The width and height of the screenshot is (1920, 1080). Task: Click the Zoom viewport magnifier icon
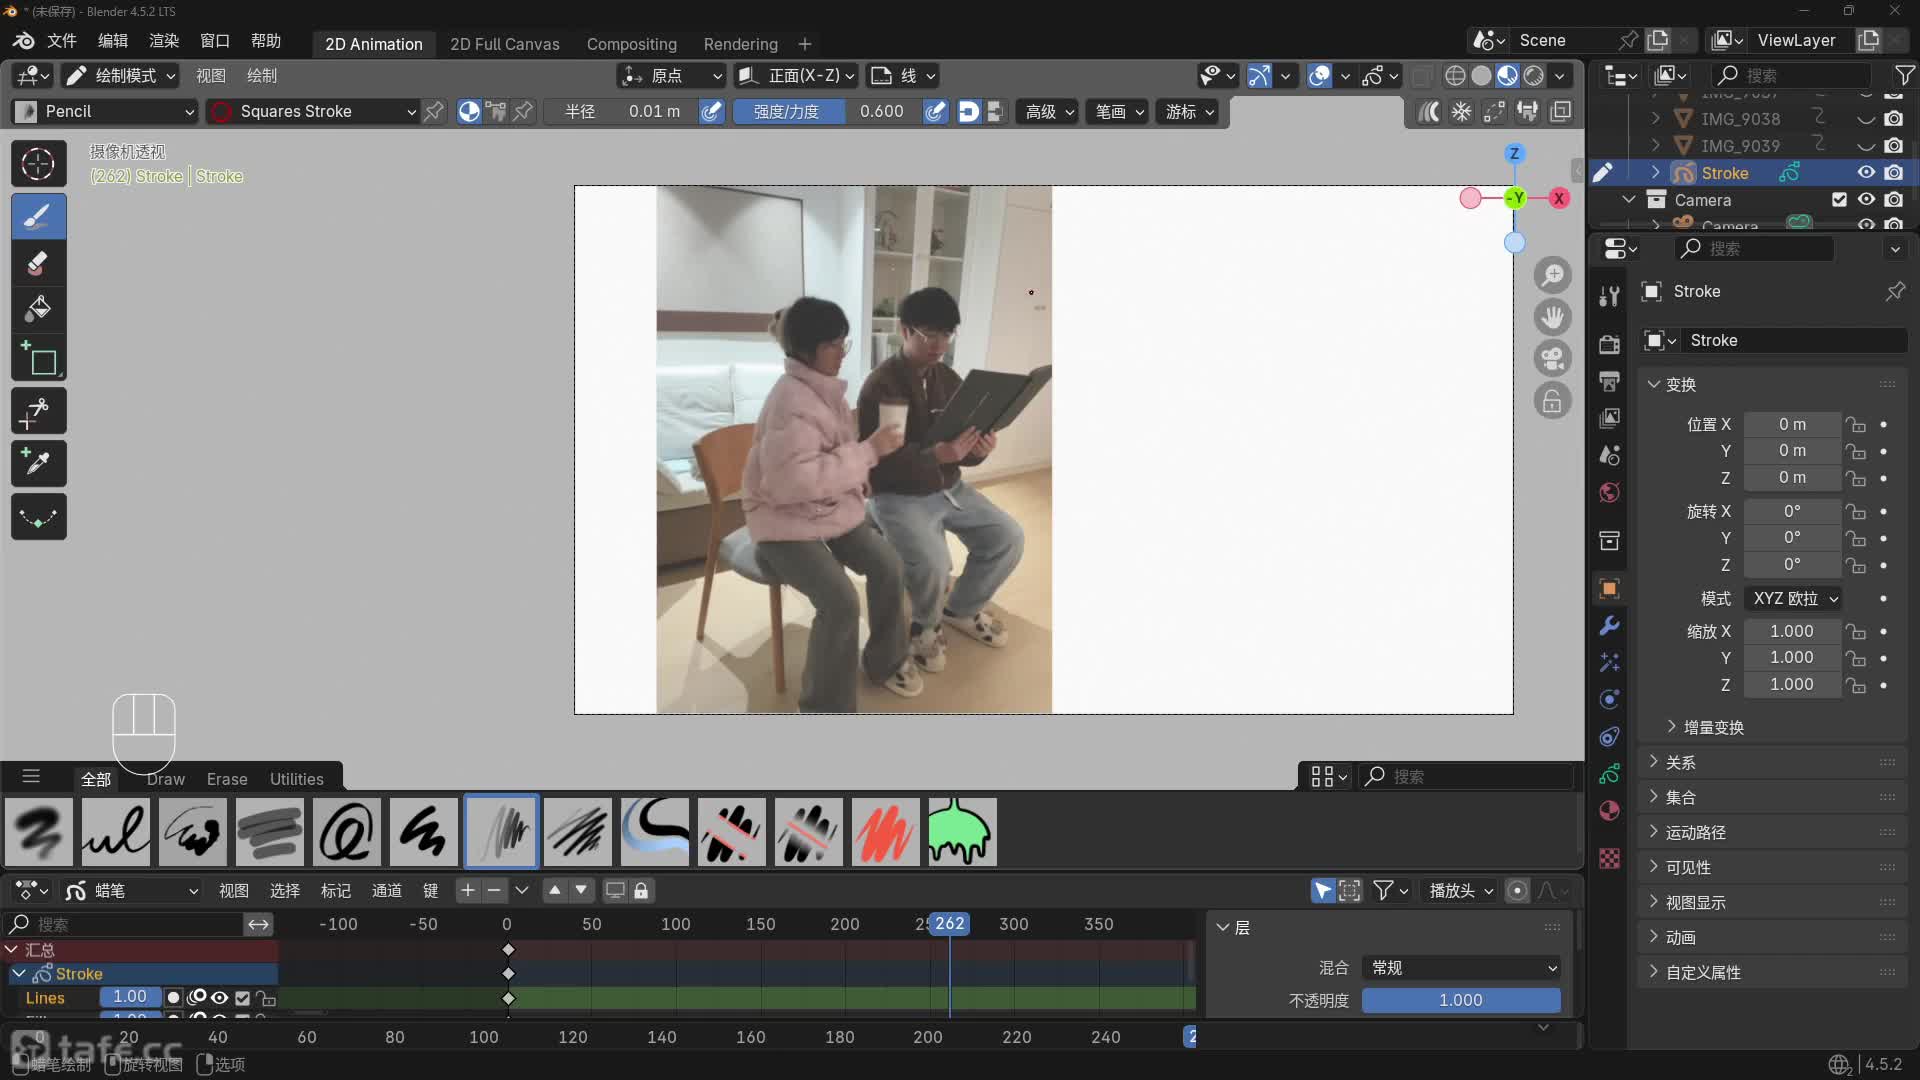(1552, 275)
